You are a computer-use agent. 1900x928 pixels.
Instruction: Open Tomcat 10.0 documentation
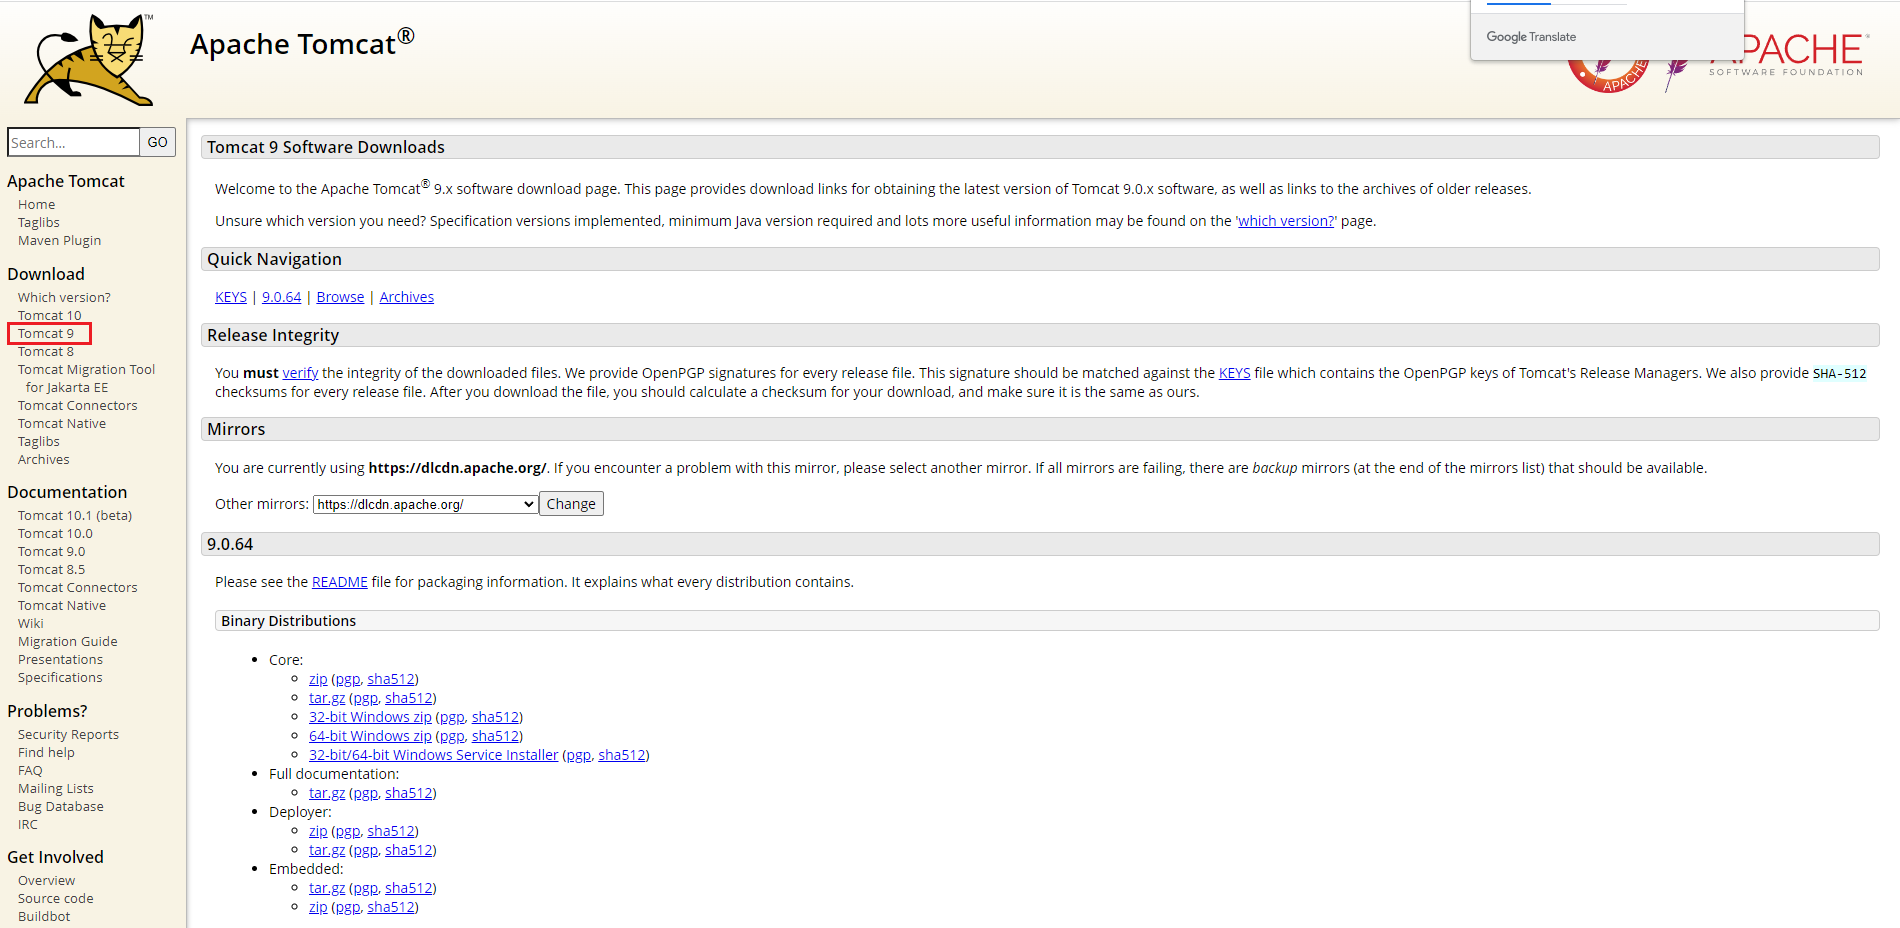click(55, 533)
